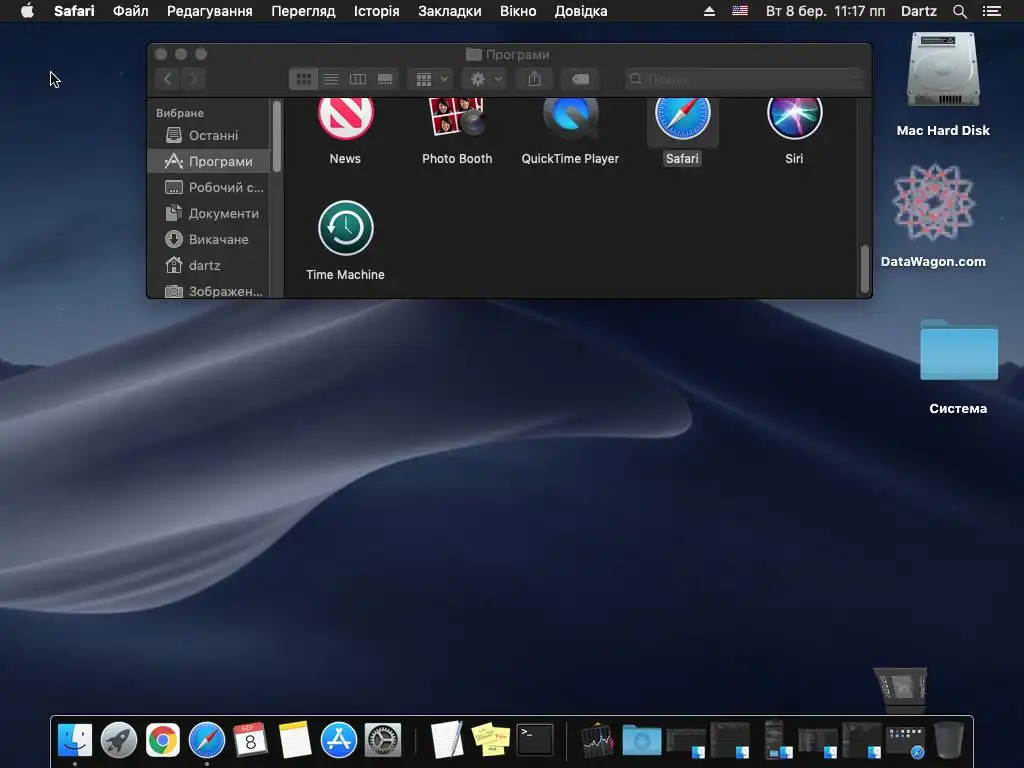Open the Історія menu
The width and height of the screenshot is (1024, 768).
[376, 11]
